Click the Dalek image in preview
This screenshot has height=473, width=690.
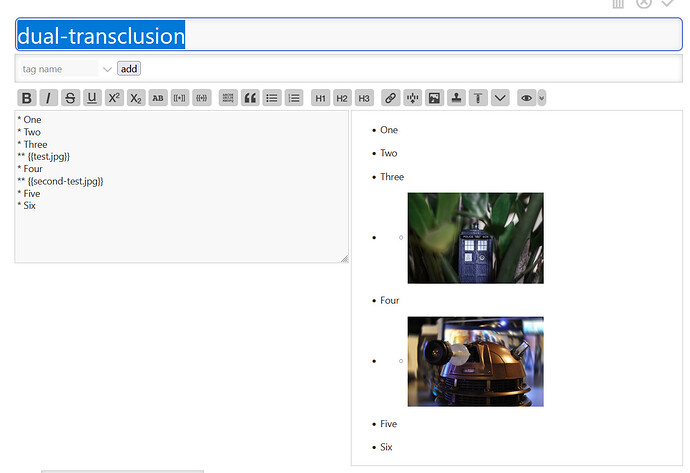click(x=476, y=361)
